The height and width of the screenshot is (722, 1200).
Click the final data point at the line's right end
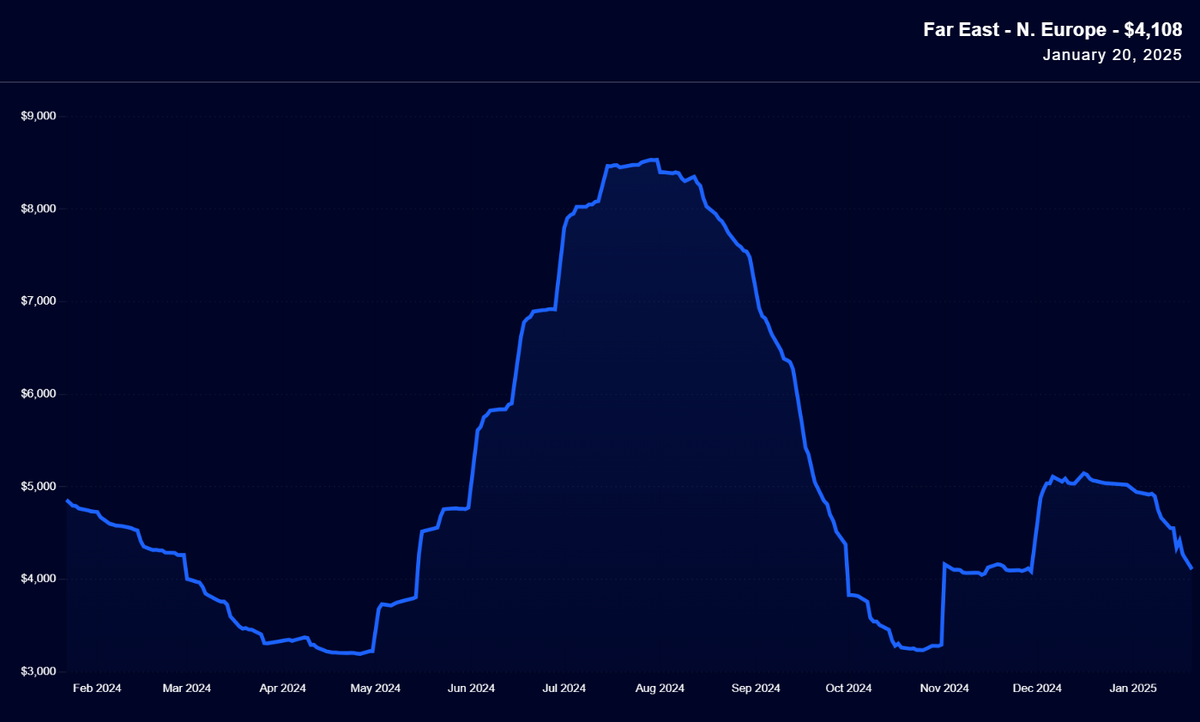pos(1191,568)
